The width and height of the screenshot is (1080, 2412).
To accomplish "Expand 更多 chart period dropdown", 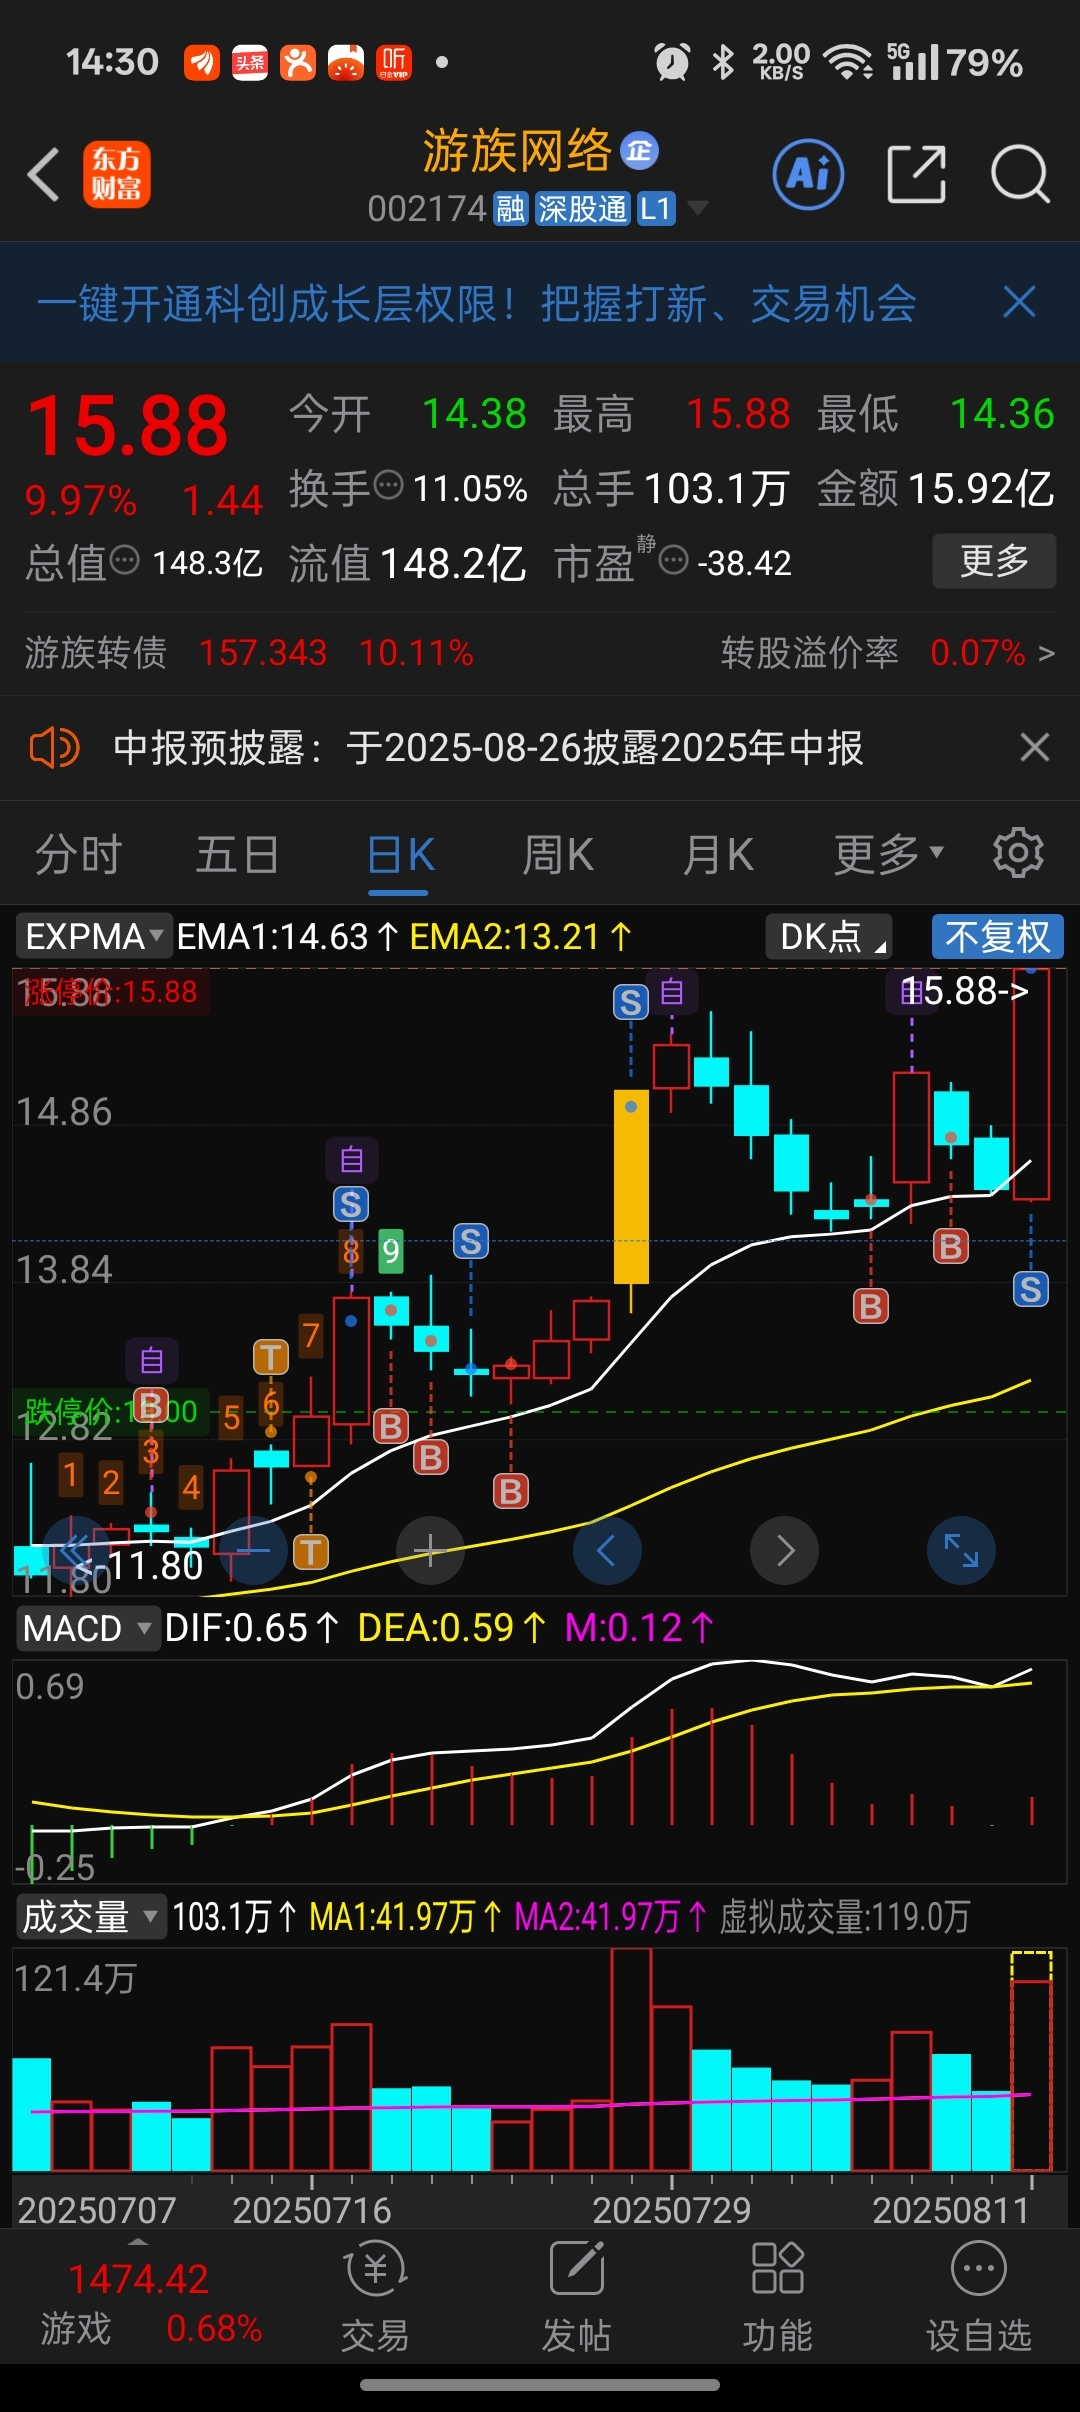I will (x=888, y=854).
